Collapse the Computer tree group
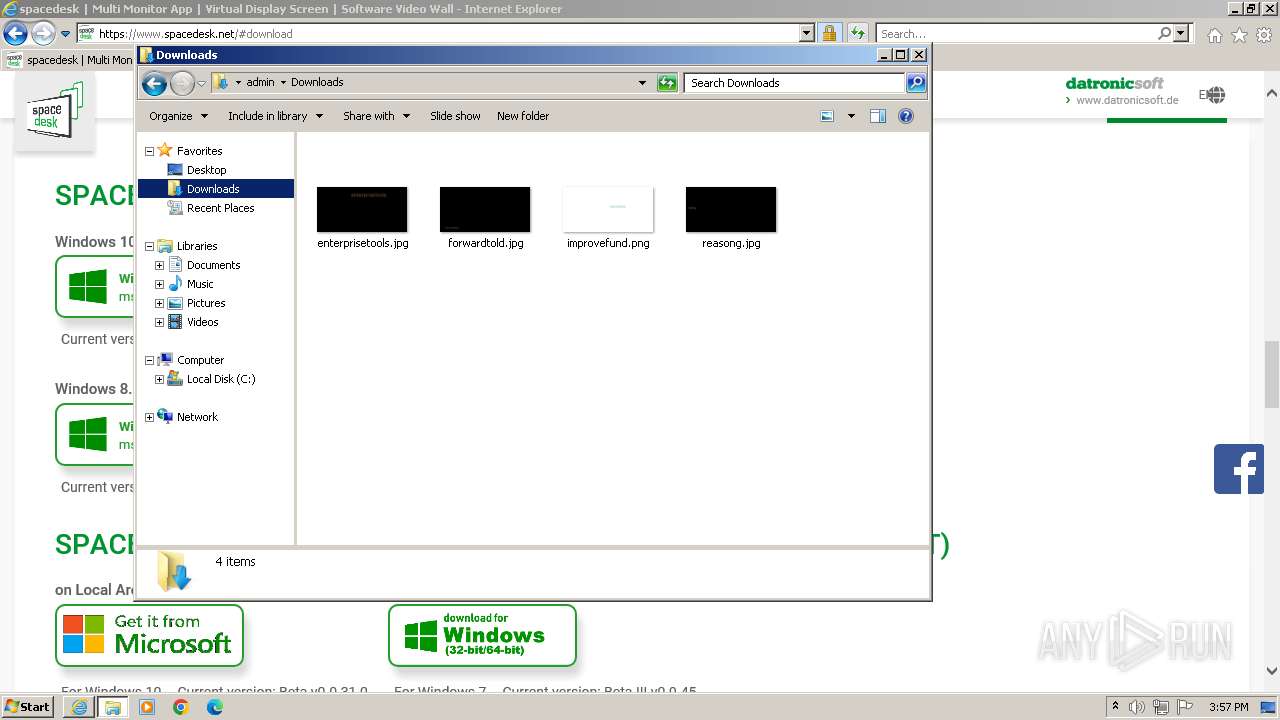 pyautogui.click(x=149, y=360)
